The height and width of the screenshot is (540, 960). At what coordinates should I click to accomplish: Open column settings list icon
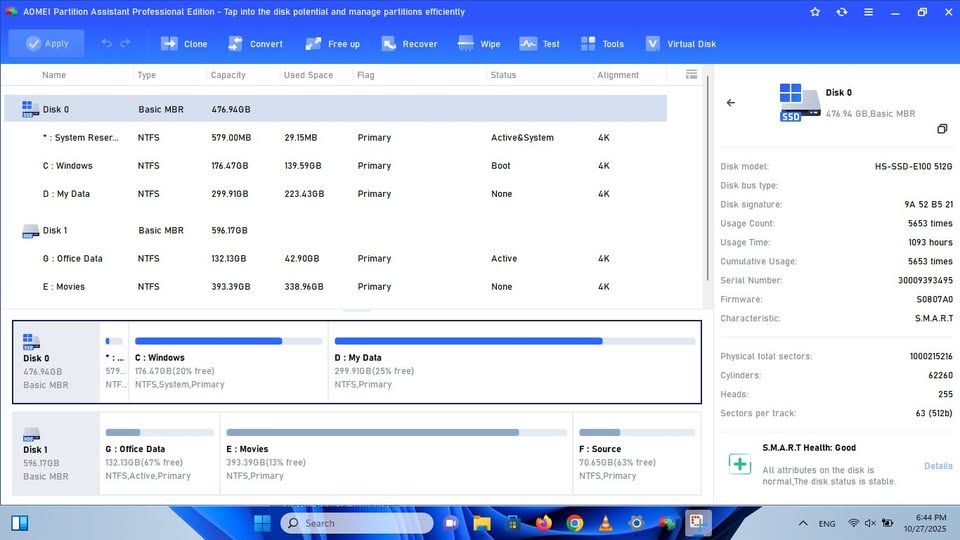[x=691, y=74]
